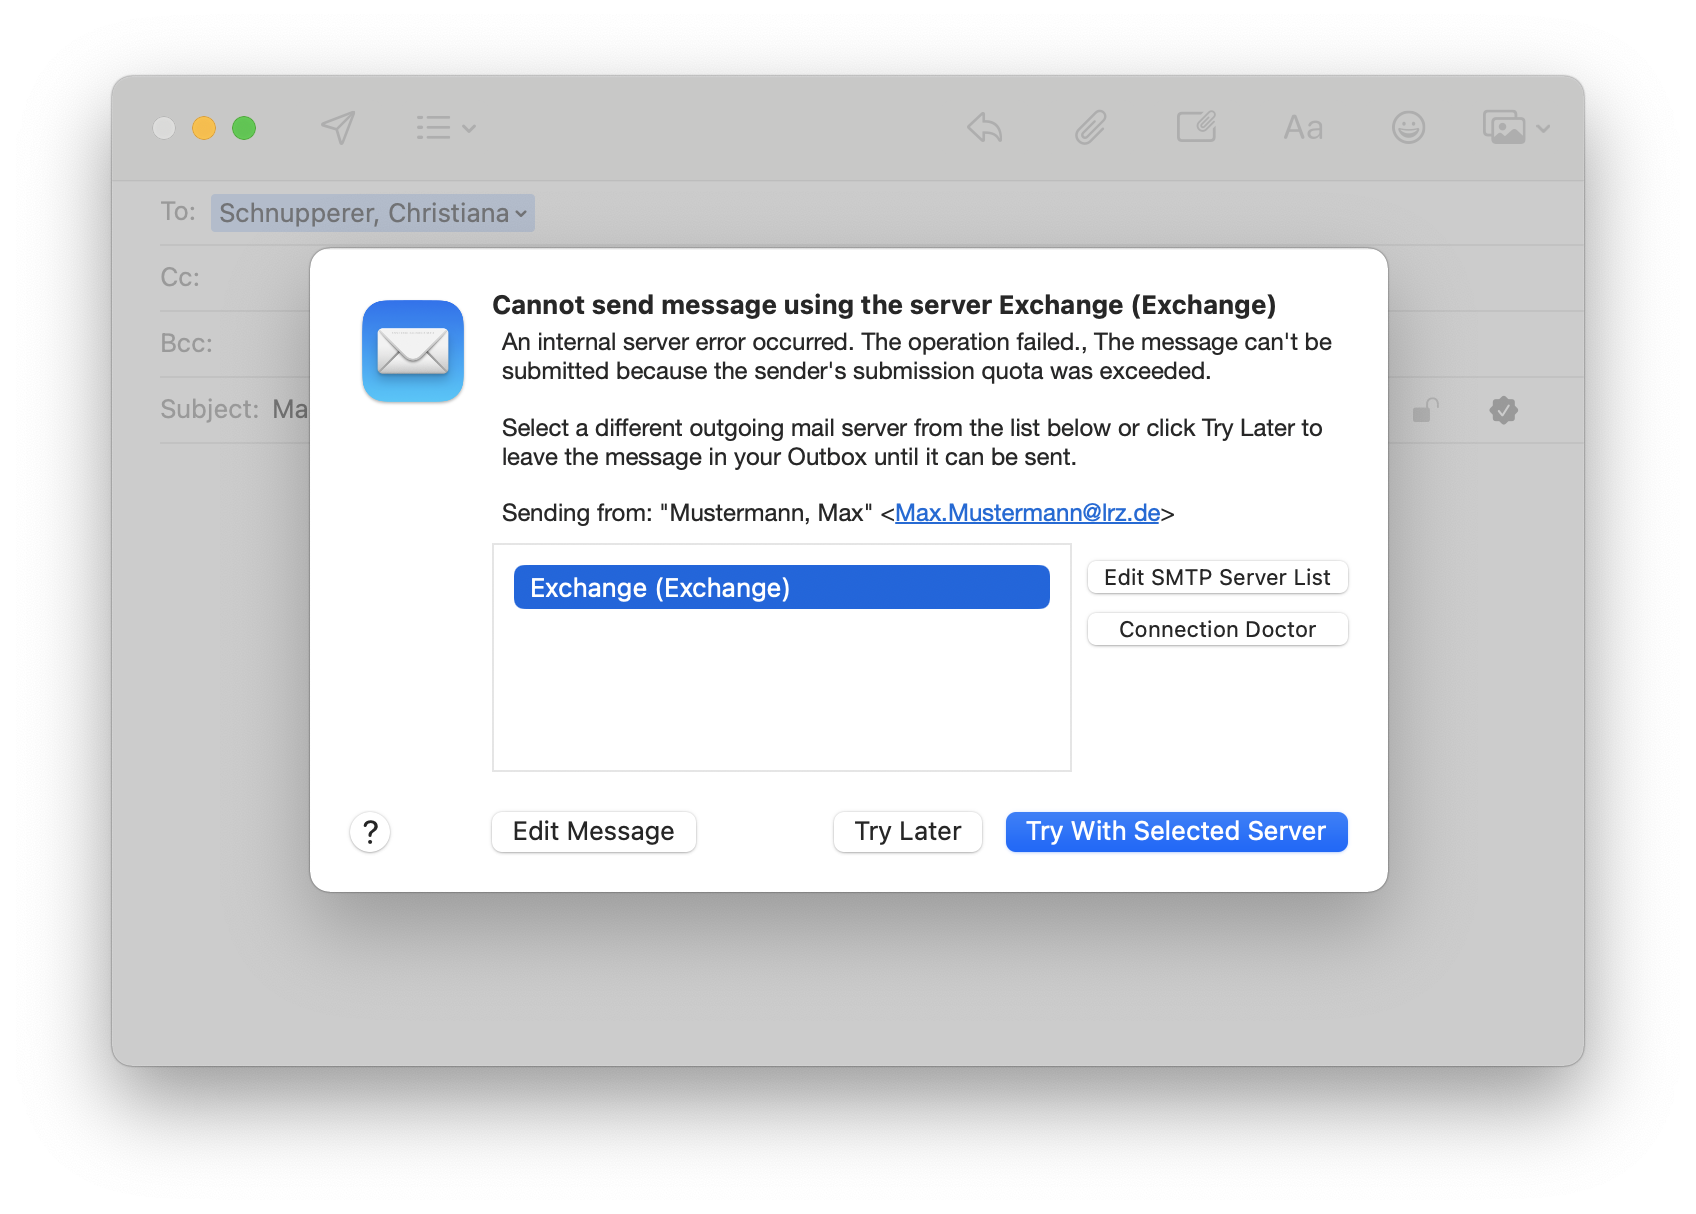
Task: Toggle the signed message badge icon
Action: [1503, 410]
